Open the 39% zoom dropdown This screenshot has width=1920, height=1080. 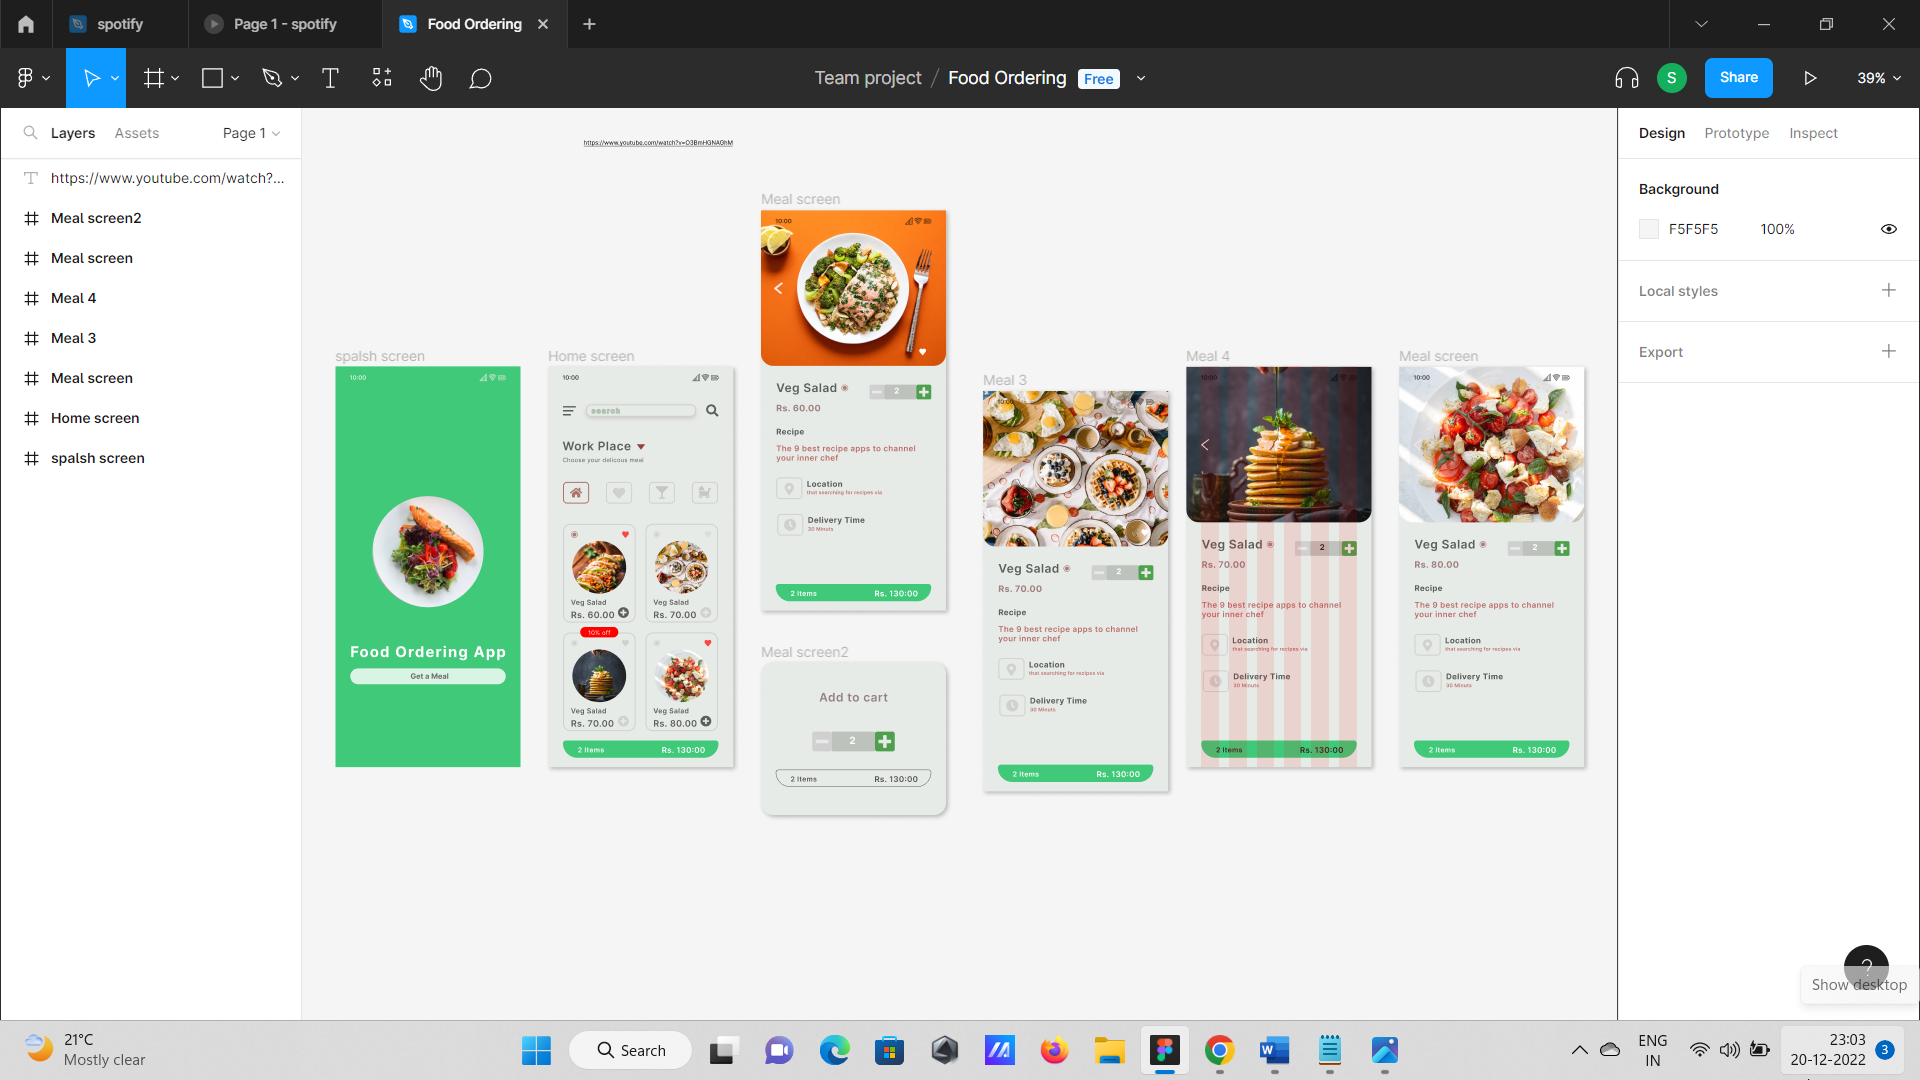click(x=1879, y=78)
